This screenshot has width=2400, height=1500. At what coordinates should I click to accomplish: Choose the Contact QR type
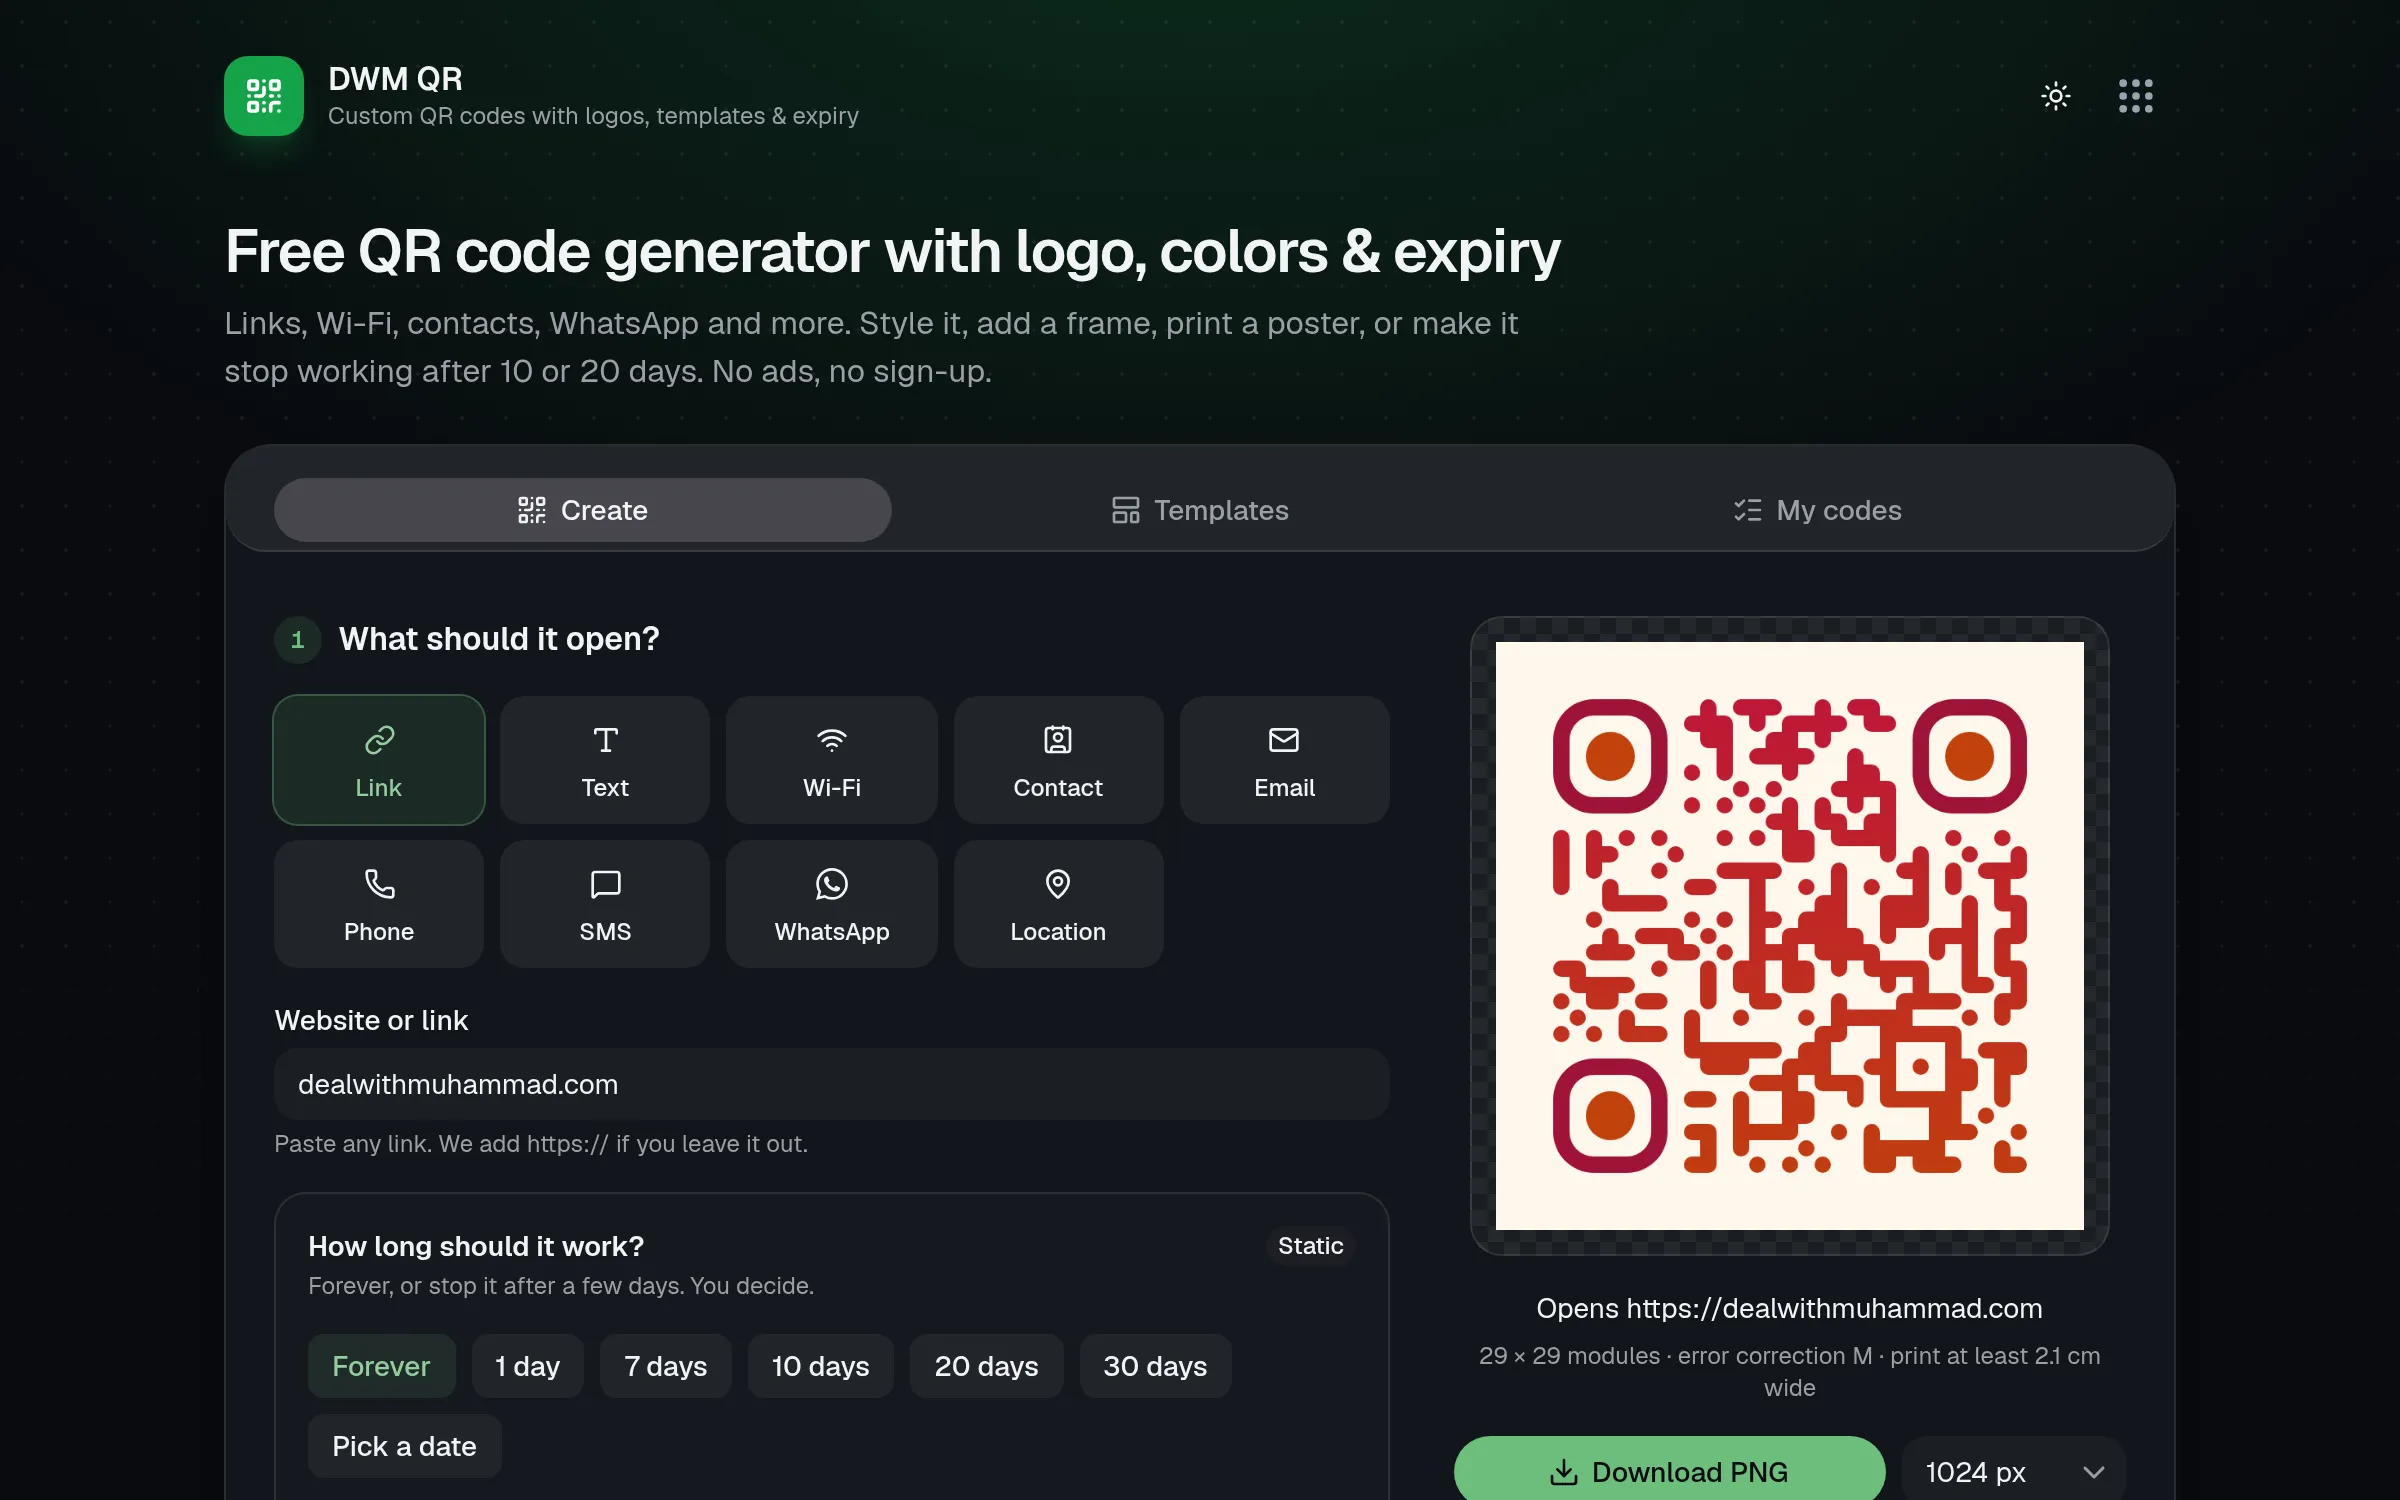[x=1058, y=760]
